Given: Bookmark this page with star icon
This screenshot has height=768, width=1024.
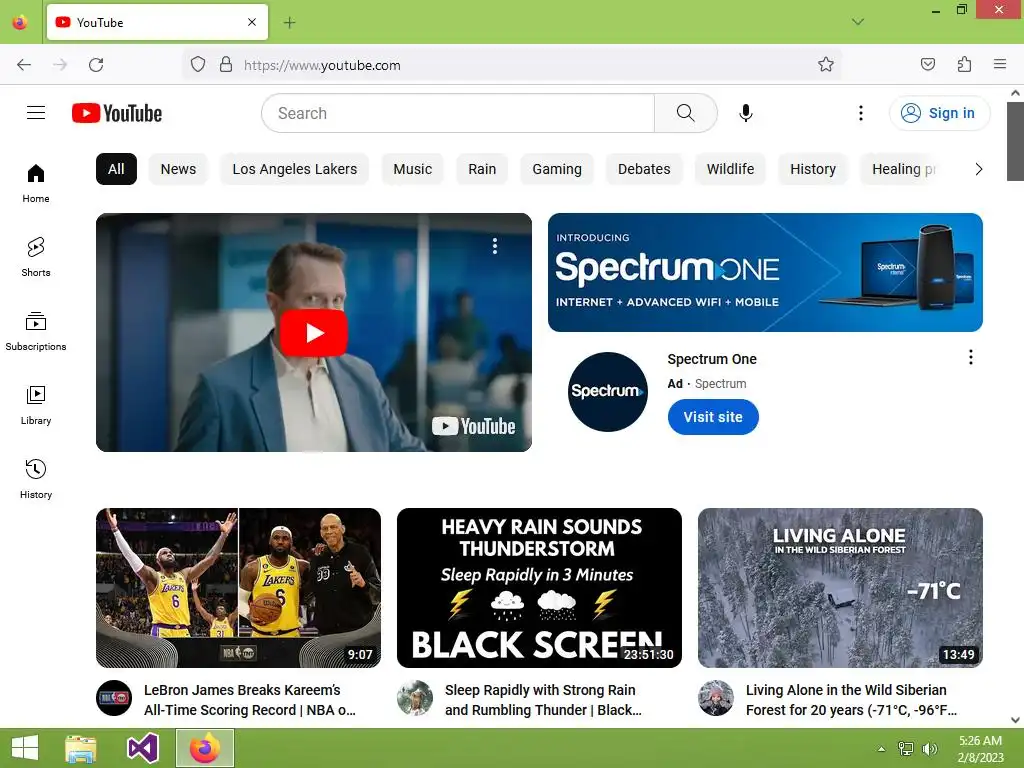Looking at the screenshot, I should pyautogui.click(x=825, y=65).
